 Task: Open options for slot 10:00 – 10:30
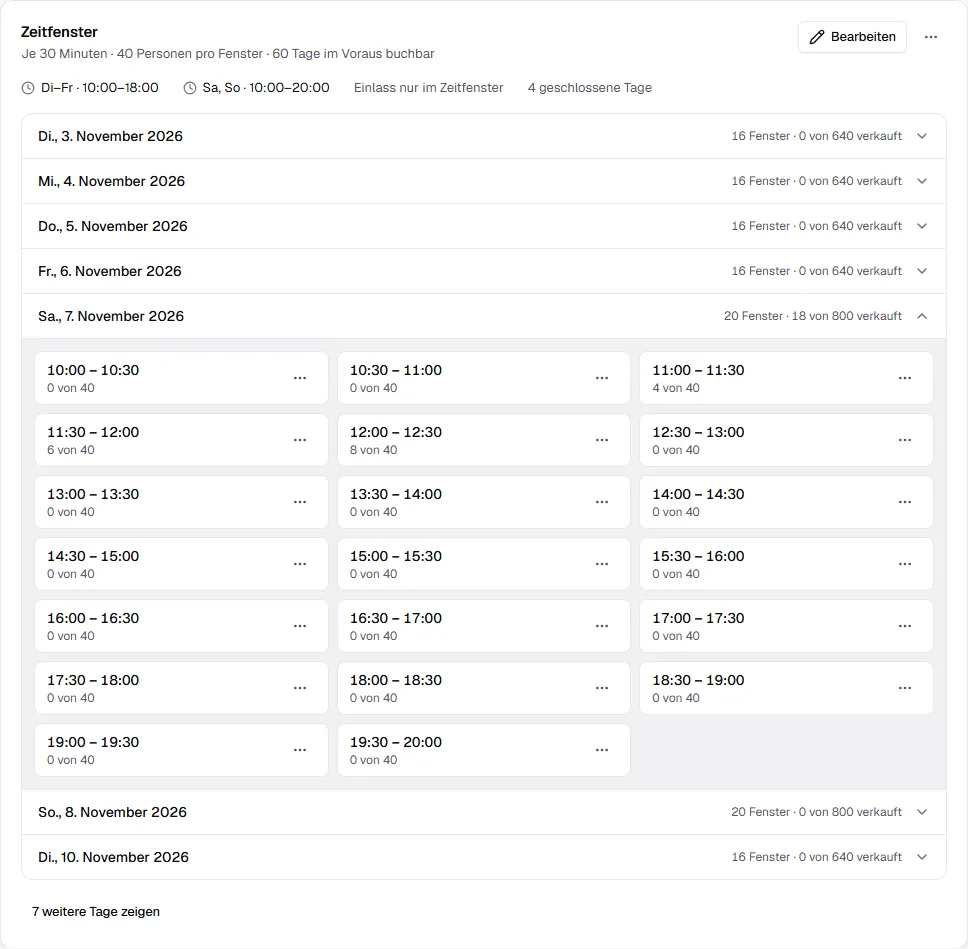coord(300,378)
